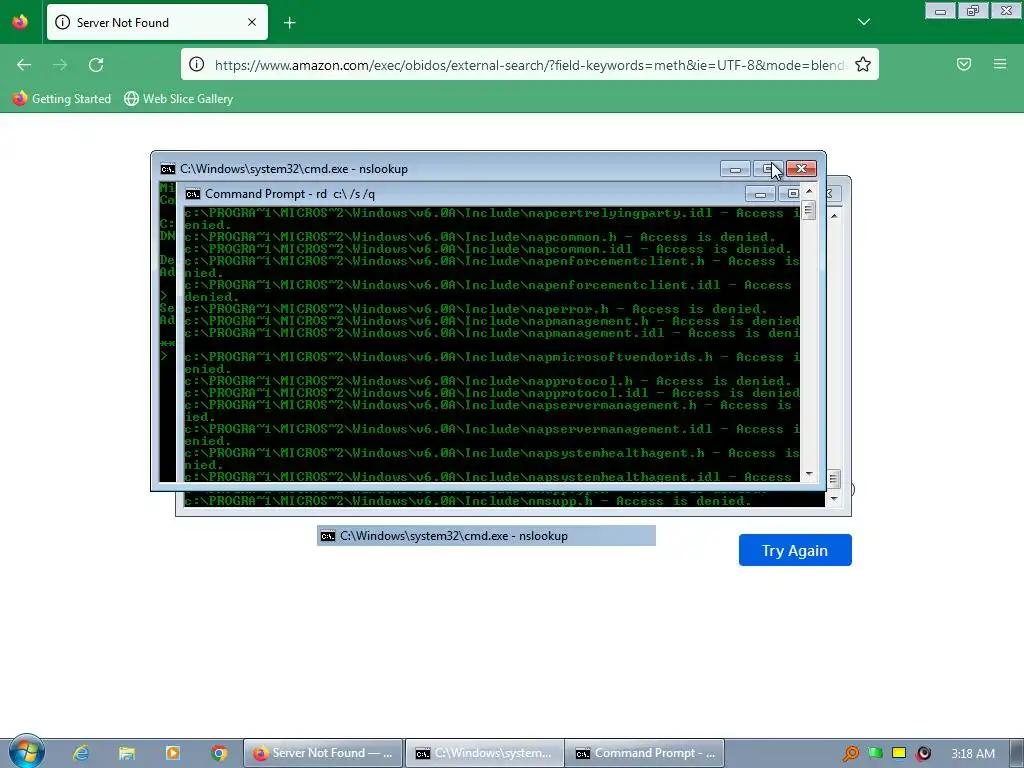1024x768 pixels.
Task: Launch Internet Explorer from the taskbar
Action: pos(81,753)
